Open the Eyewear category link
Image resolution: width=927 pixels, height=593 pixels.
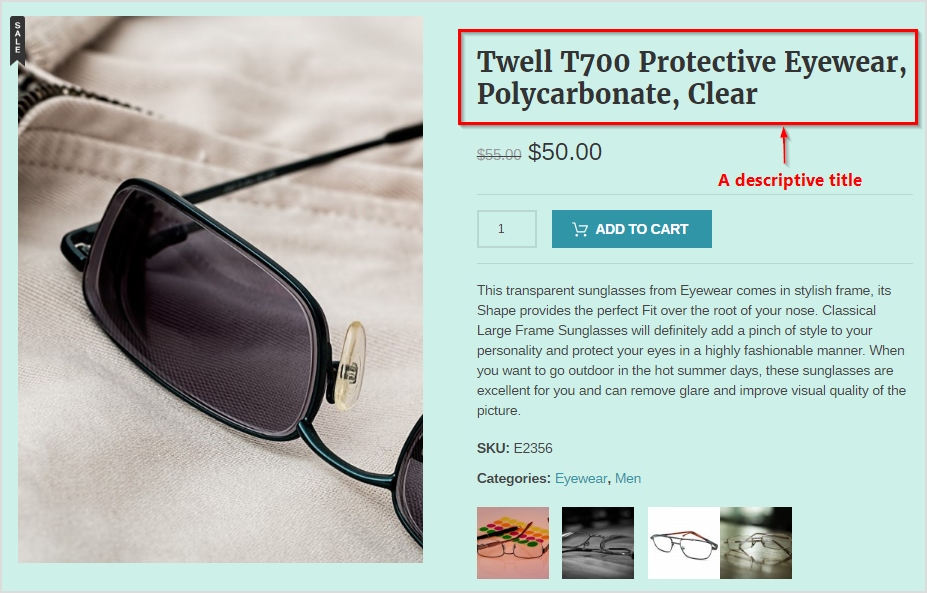581,478
